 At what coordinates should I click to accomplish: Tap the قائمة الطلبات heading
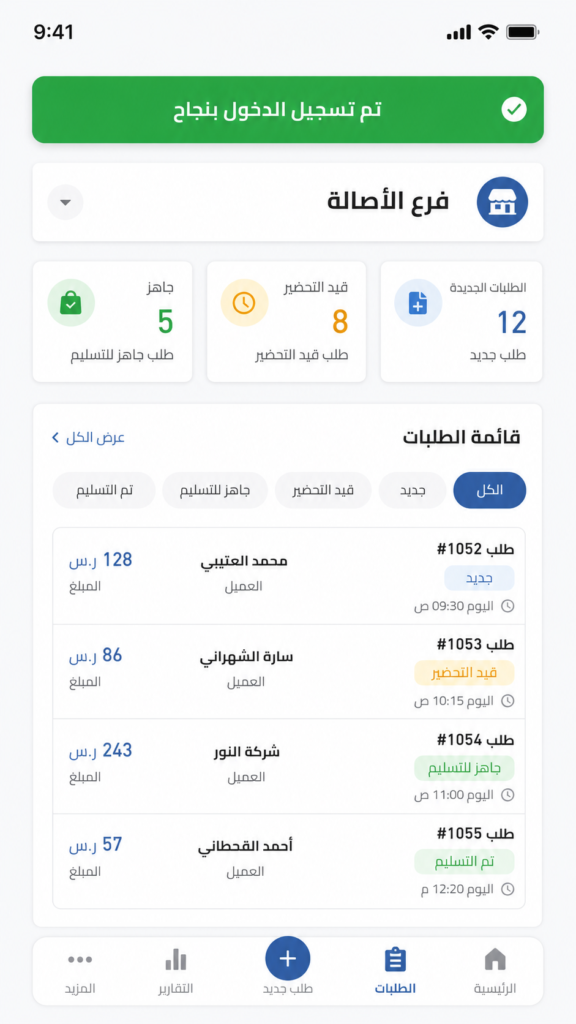[x=462, y=438]
